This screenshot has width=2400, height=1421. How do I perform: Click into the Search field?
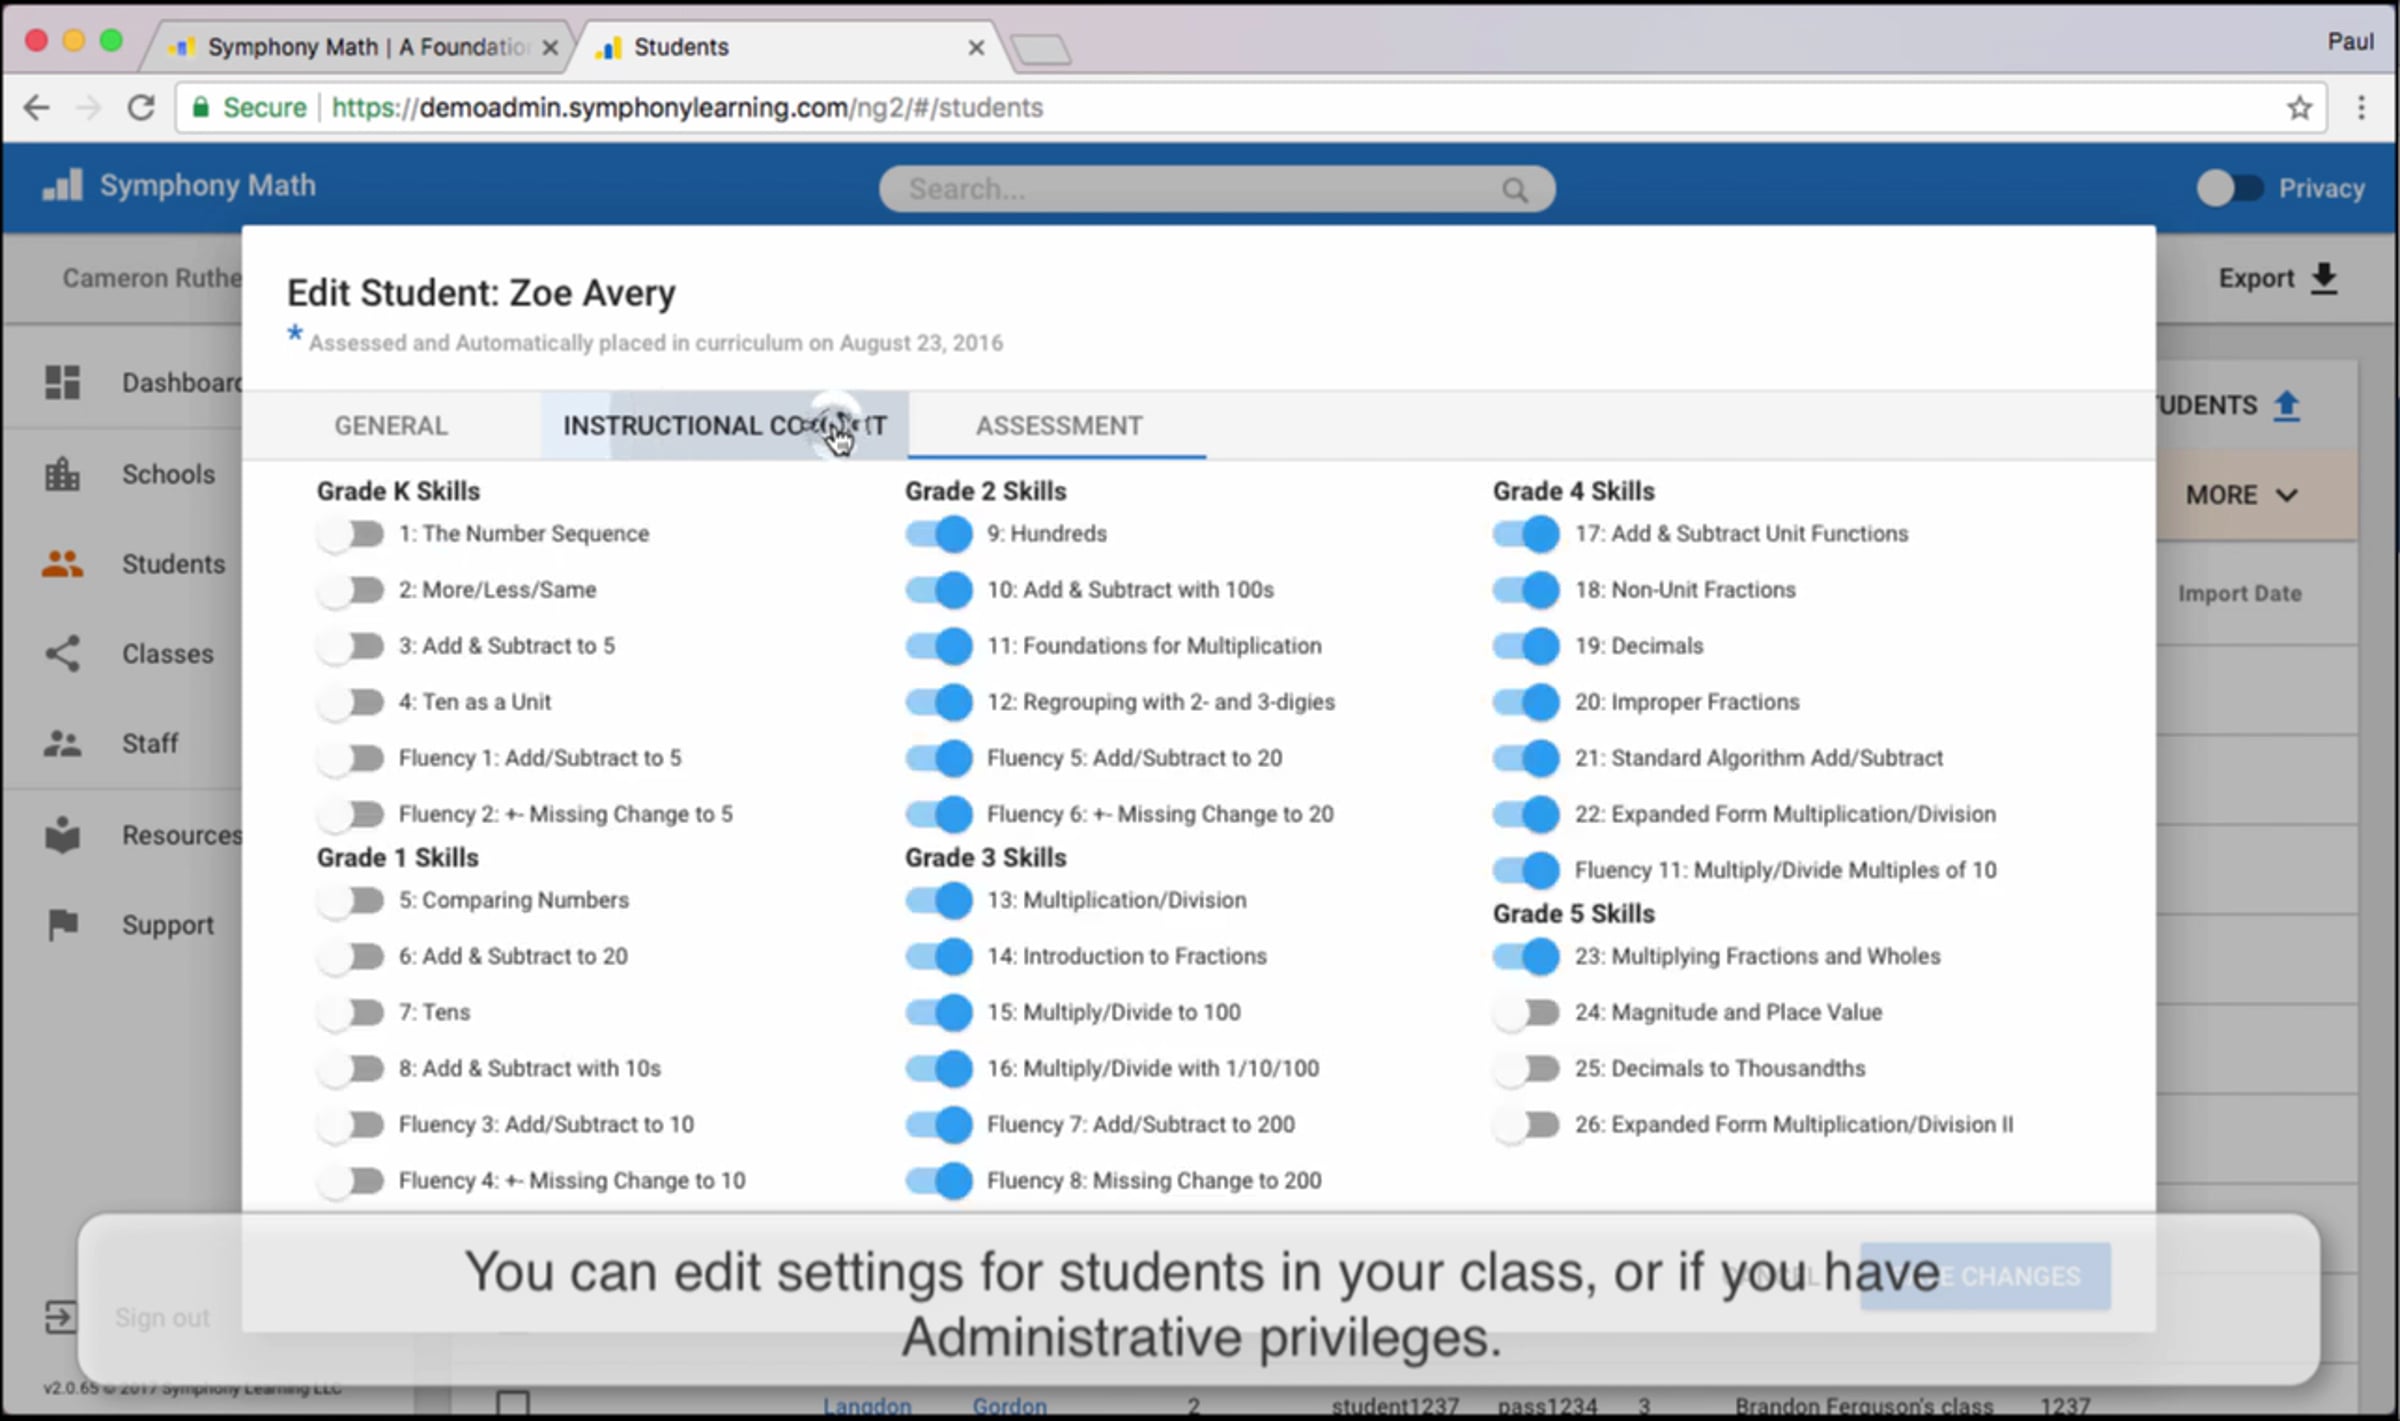pyautogui.click(x=1216, y=189)
